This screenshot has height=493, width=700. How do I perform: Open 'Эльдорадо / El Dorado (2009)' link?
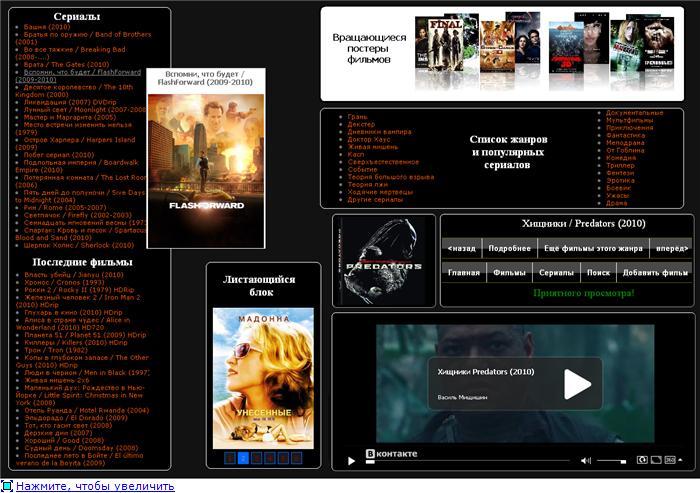tap(76, 418)
